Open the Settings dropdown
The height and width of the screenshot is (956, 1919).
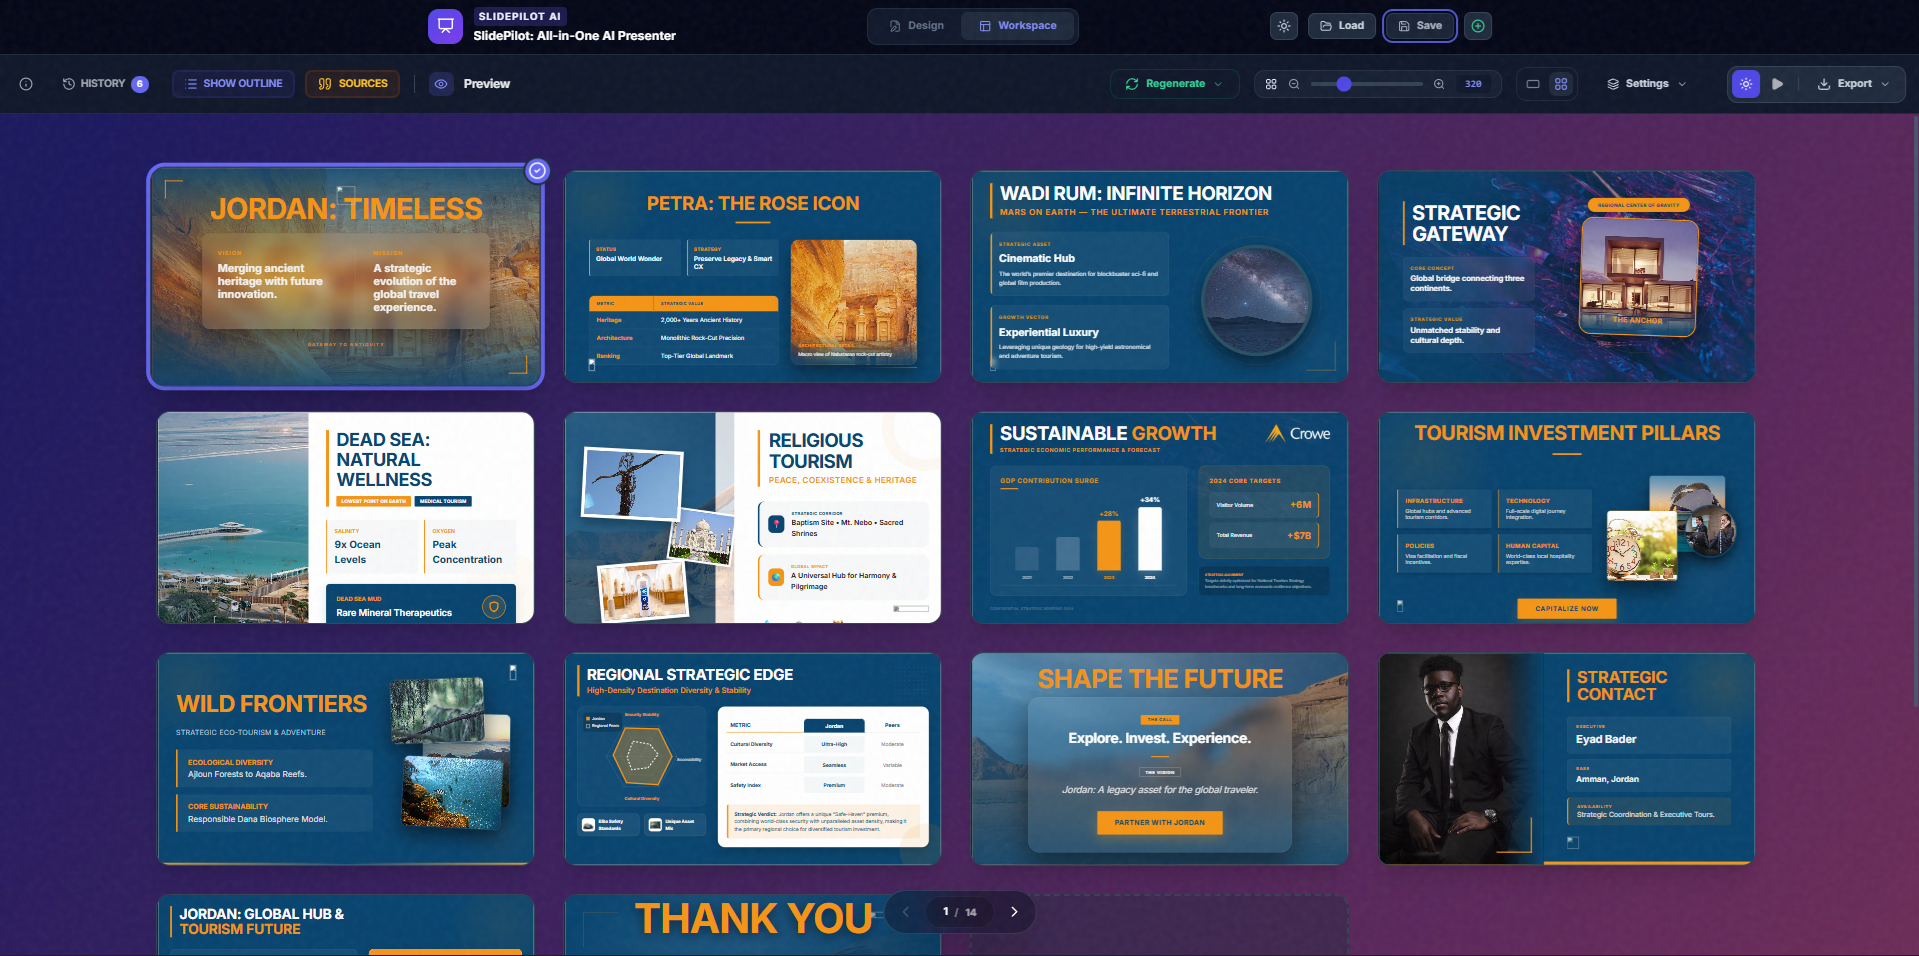coord(1647,84)
